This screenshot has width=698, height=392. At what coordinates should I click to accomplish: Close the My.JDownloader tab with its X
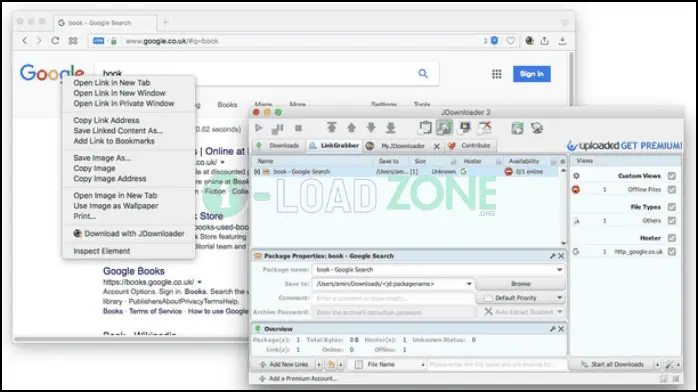point(437,146)
